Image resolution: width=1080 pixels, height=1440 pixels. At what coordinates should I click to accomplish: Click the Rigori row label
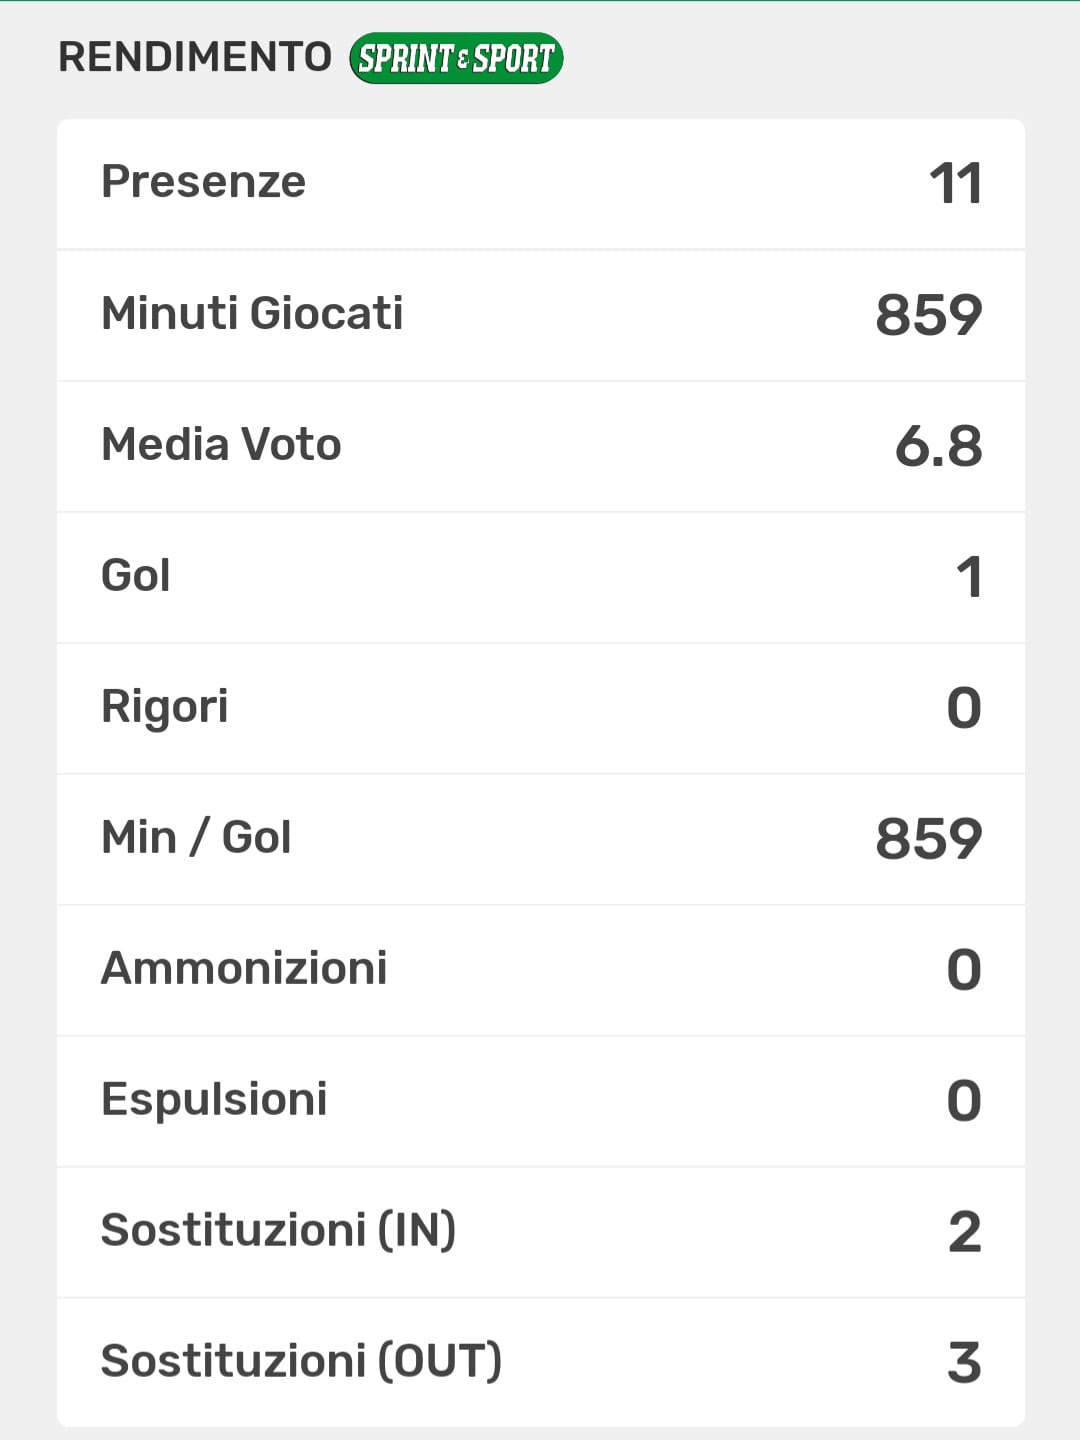point(165,707)
